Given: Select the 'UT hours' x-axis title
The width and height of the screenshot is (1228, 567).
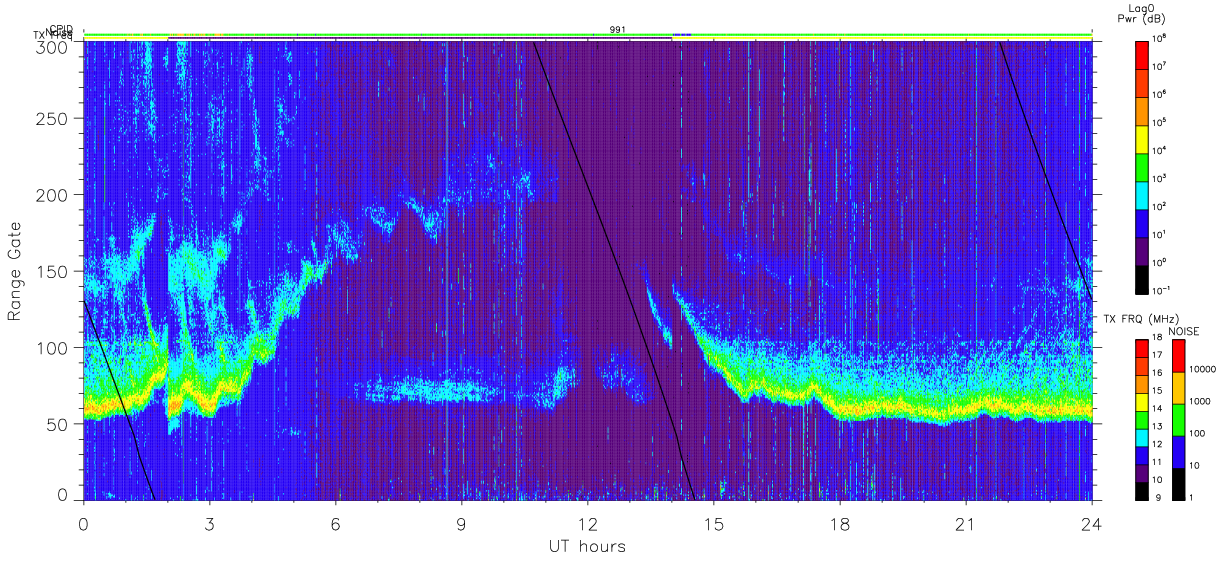Looking at the screenshot, I should 587,547.
